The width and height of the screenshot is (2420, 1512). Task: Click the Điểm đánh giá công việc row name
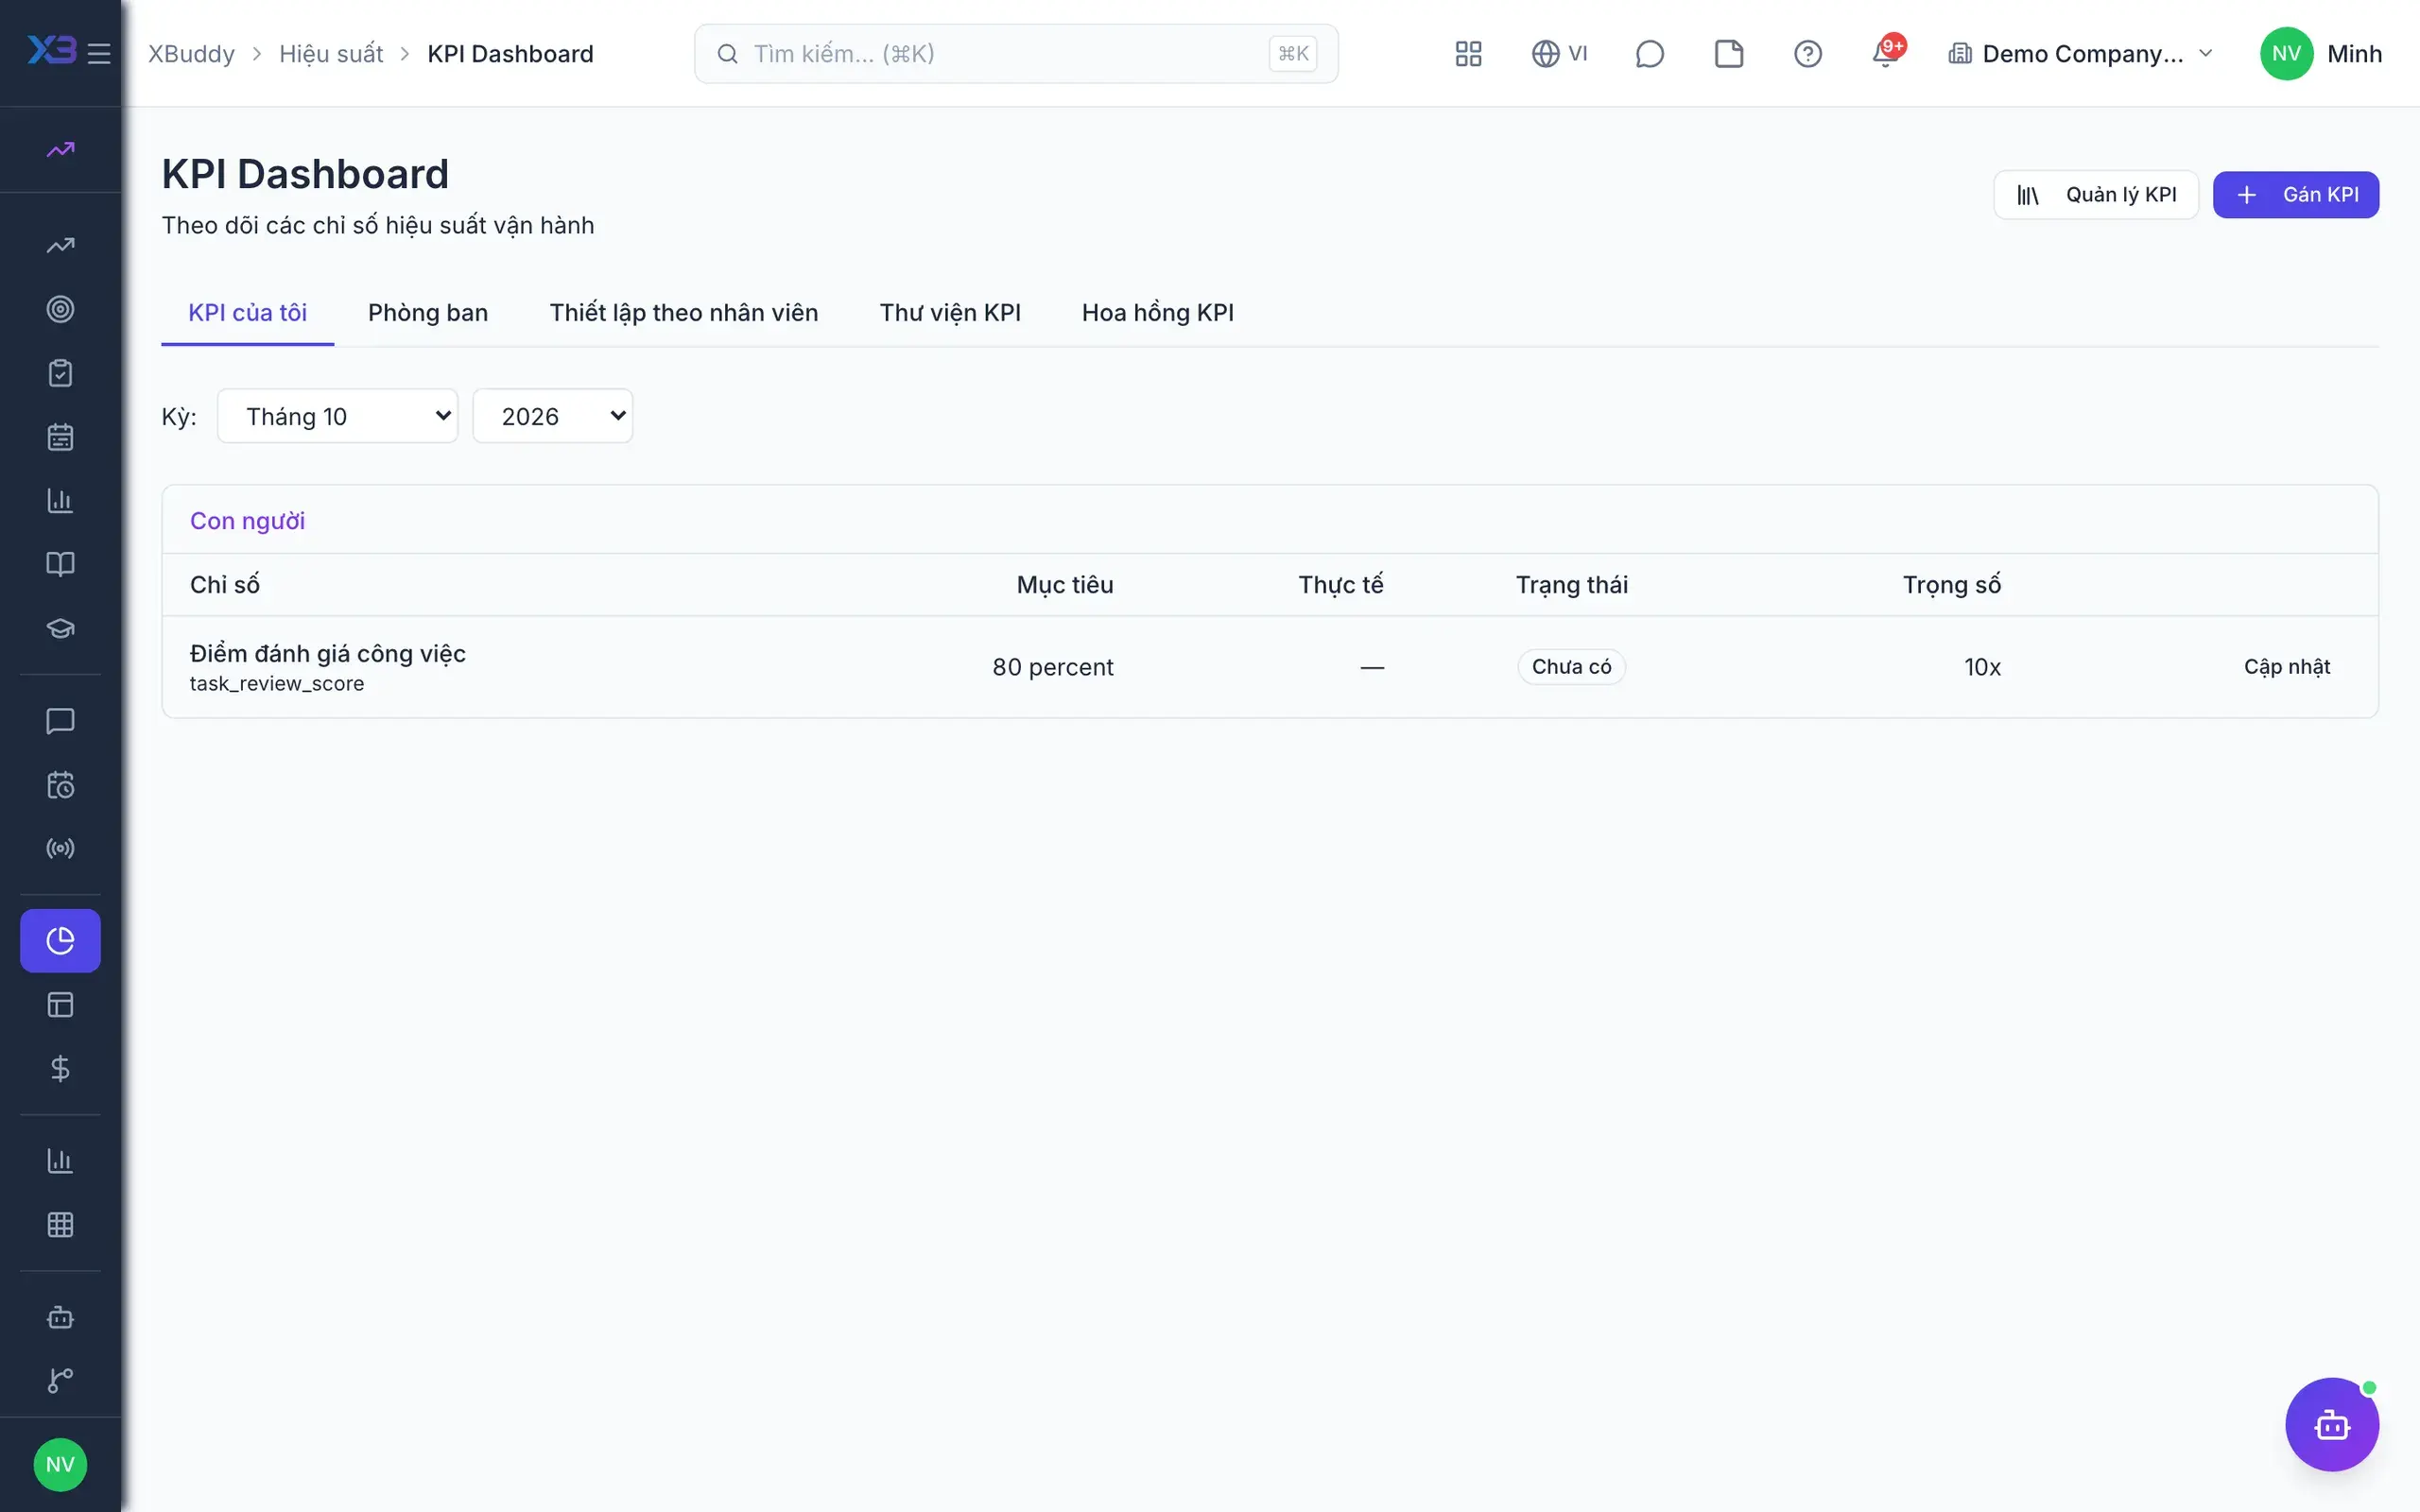(328, 654)
